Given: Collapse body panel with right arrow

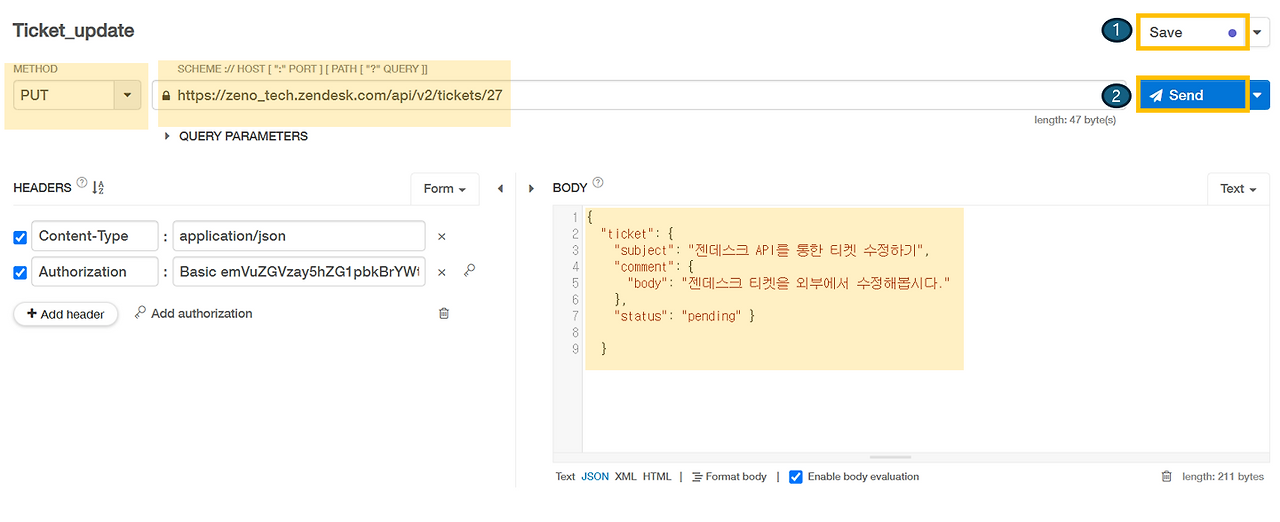Looking at the screenshot, I should (531, 188).
